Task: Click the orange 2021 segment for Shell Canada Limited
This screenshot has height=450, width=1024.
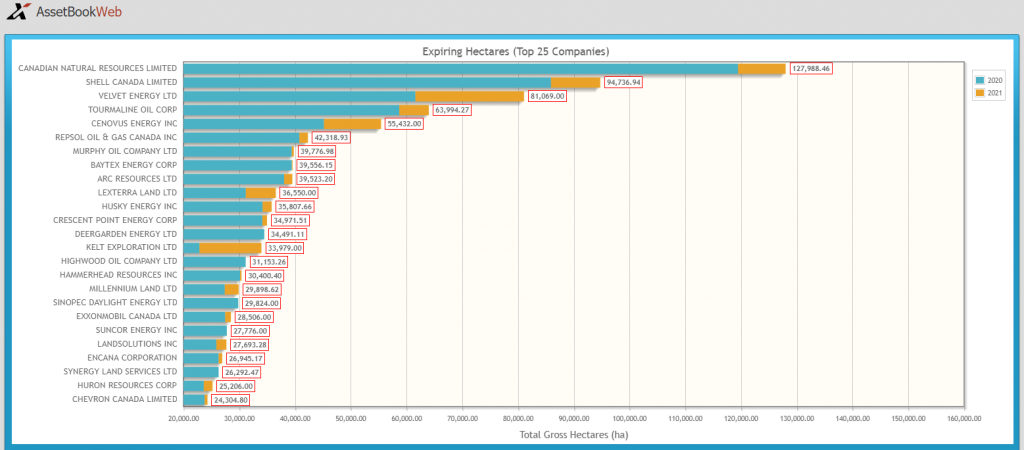Action: point(575,82)
